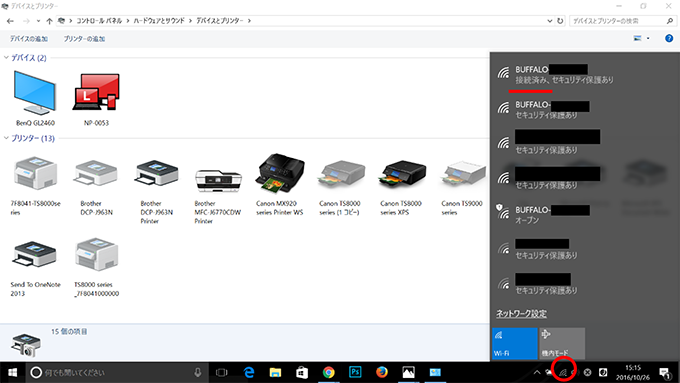680x383 pixels.
Task: Click the refresh button in address bar
Action: pos(560,21)
